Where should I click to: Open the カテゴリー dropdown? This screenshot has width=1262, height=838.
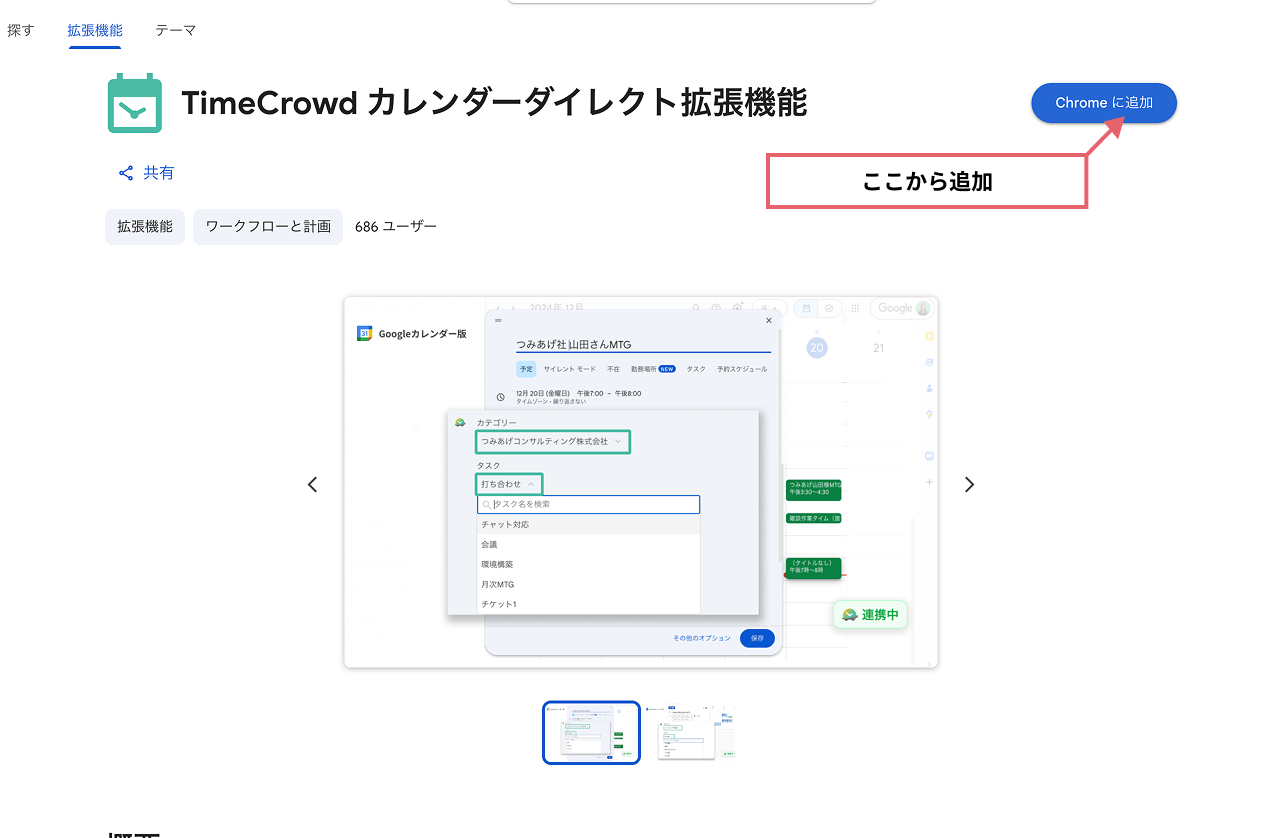point(552,441)
